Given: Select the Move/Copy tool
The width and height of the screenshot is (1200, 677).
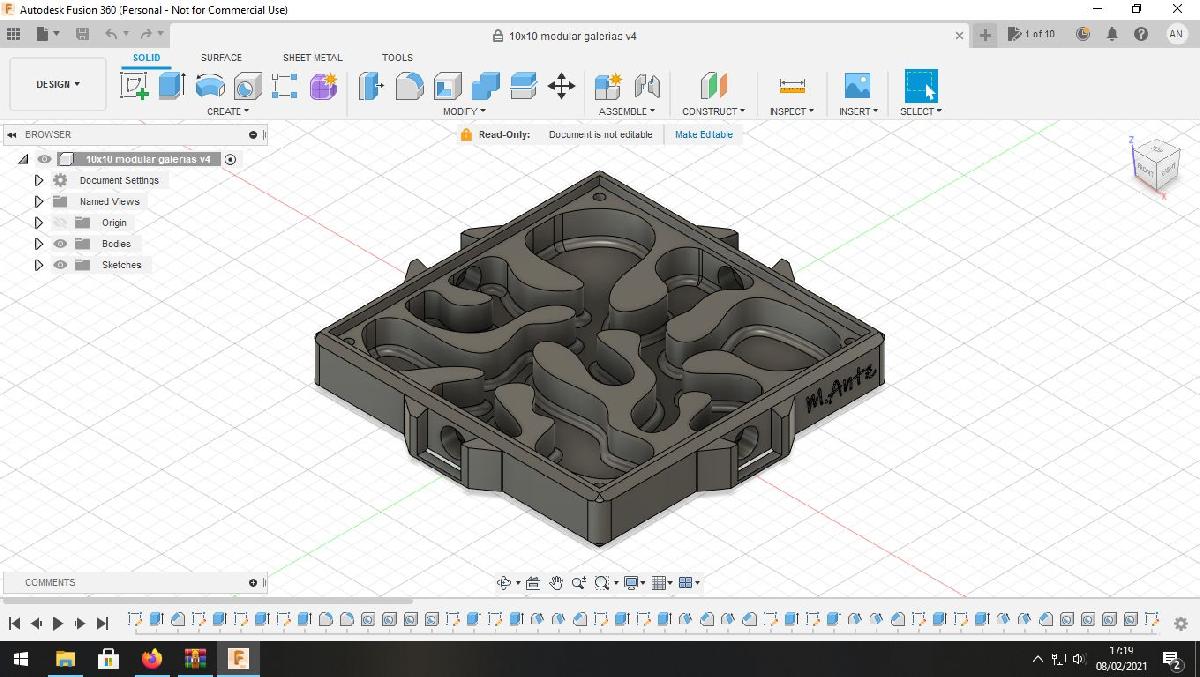Looking at the screenshot, I should [x=561, y=86].
